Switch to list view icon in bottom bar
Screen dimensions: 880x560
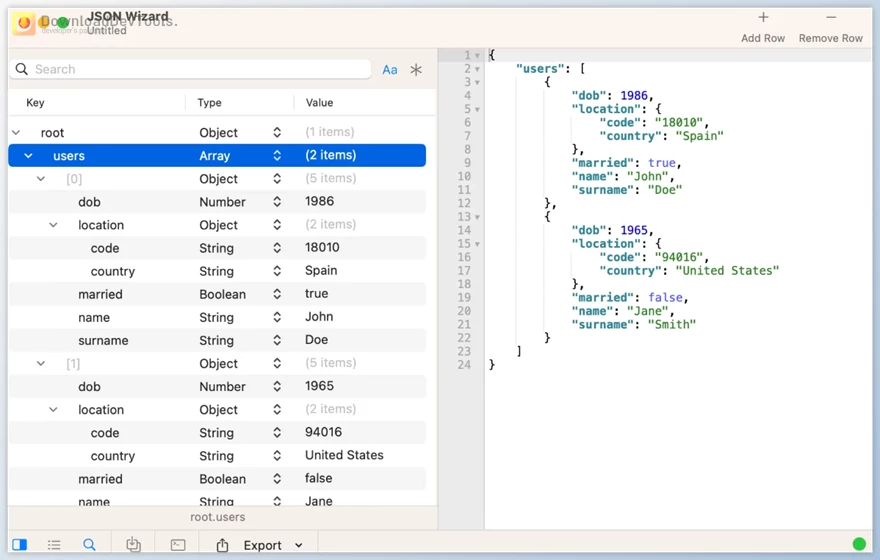point(54,544)
